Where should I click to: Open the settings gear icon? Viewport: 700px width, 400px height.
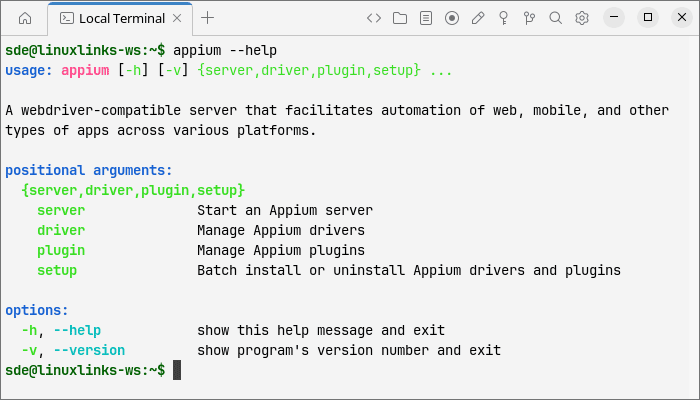click(582, 18)
